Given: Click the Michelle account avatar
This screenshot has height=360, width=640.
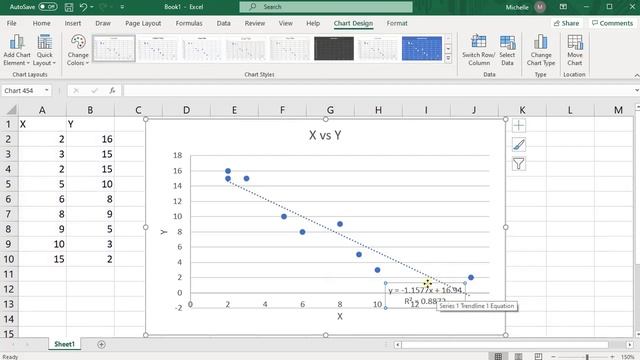Looking at the screenshot, I should click(540, 7).
